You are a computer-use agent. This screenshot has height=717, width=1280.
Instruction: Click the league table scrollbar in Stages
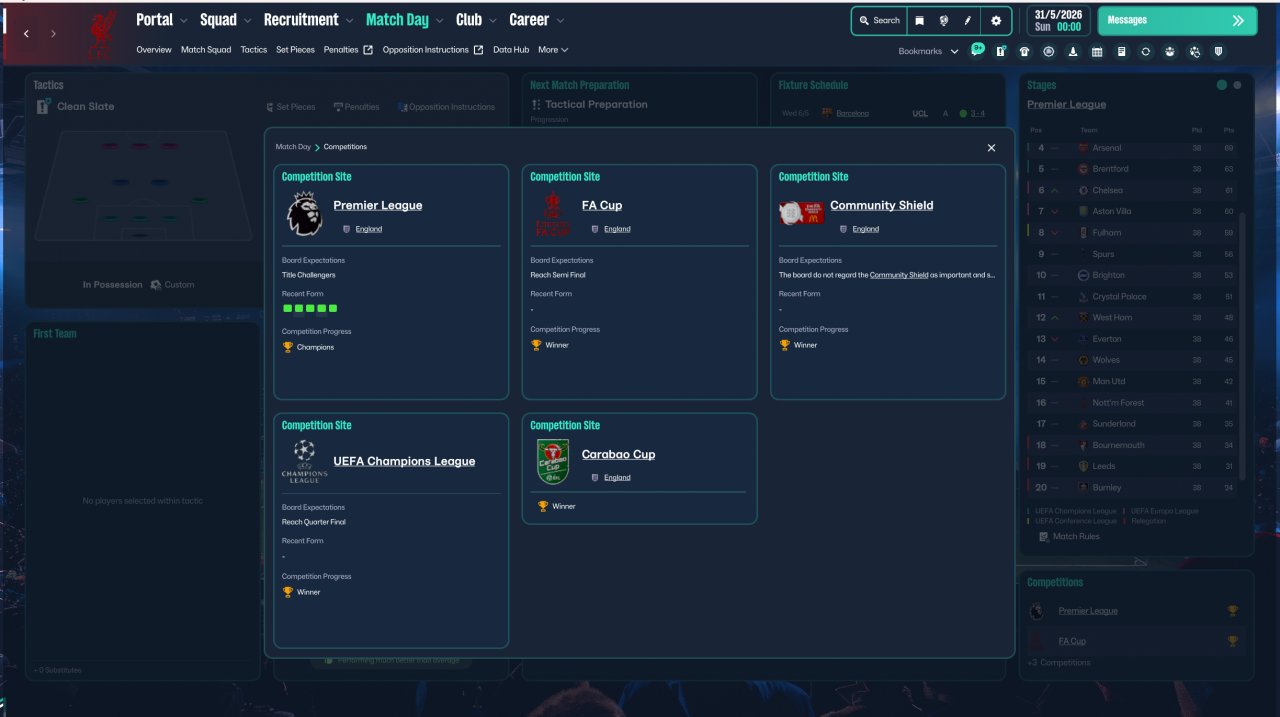pos(1243,347)
